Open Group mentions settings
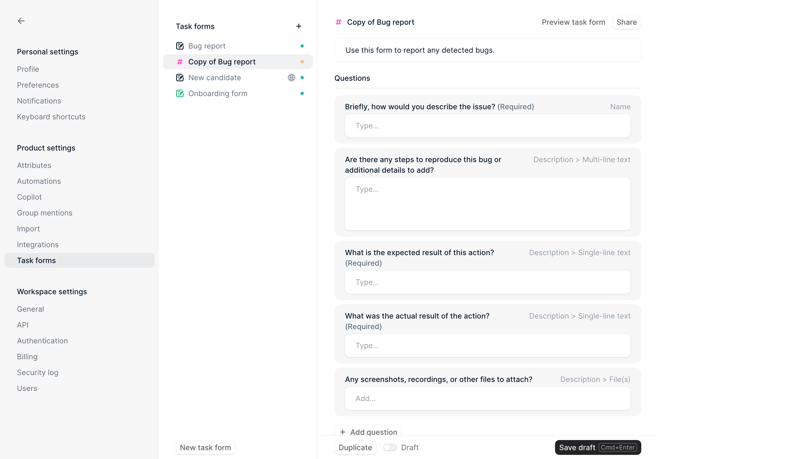 pos(44,213)
